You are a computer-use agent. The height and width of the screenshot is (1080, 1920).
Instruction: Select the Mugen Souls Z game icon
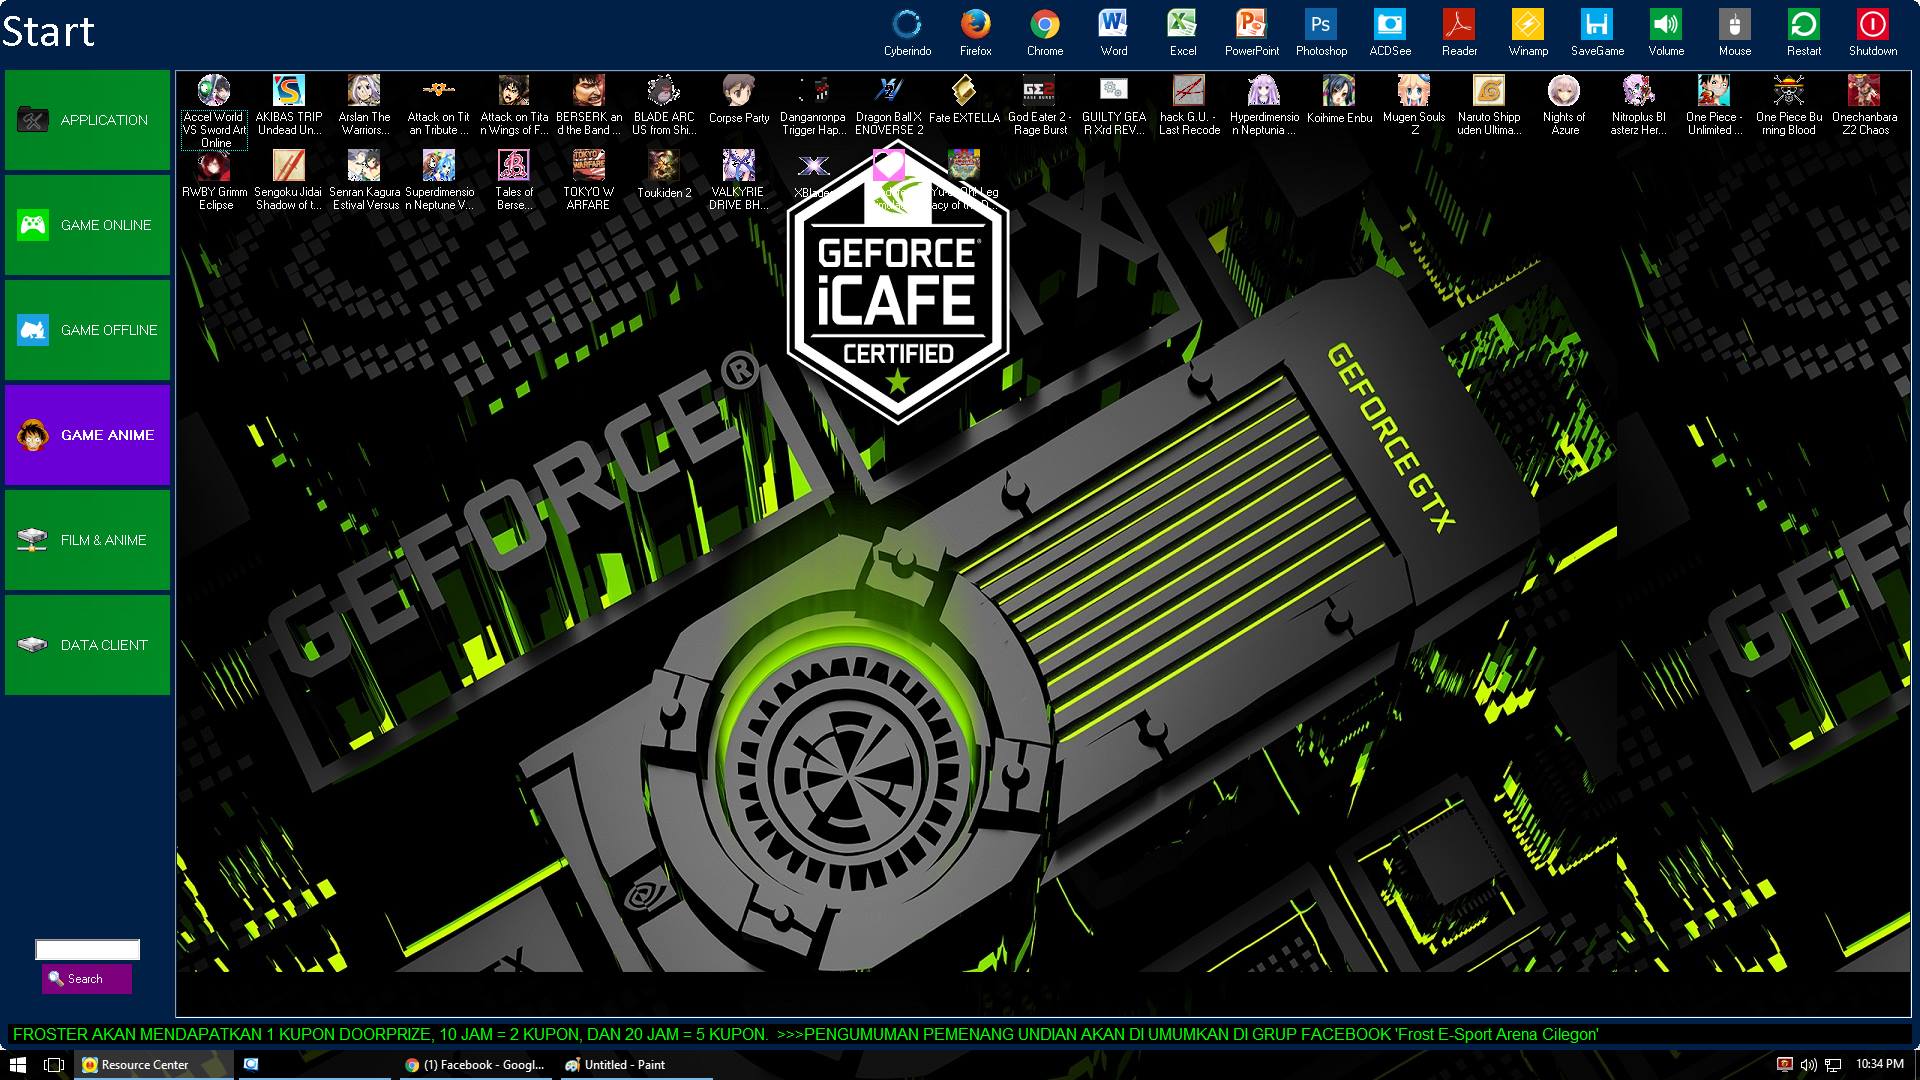click(1414, 106)
